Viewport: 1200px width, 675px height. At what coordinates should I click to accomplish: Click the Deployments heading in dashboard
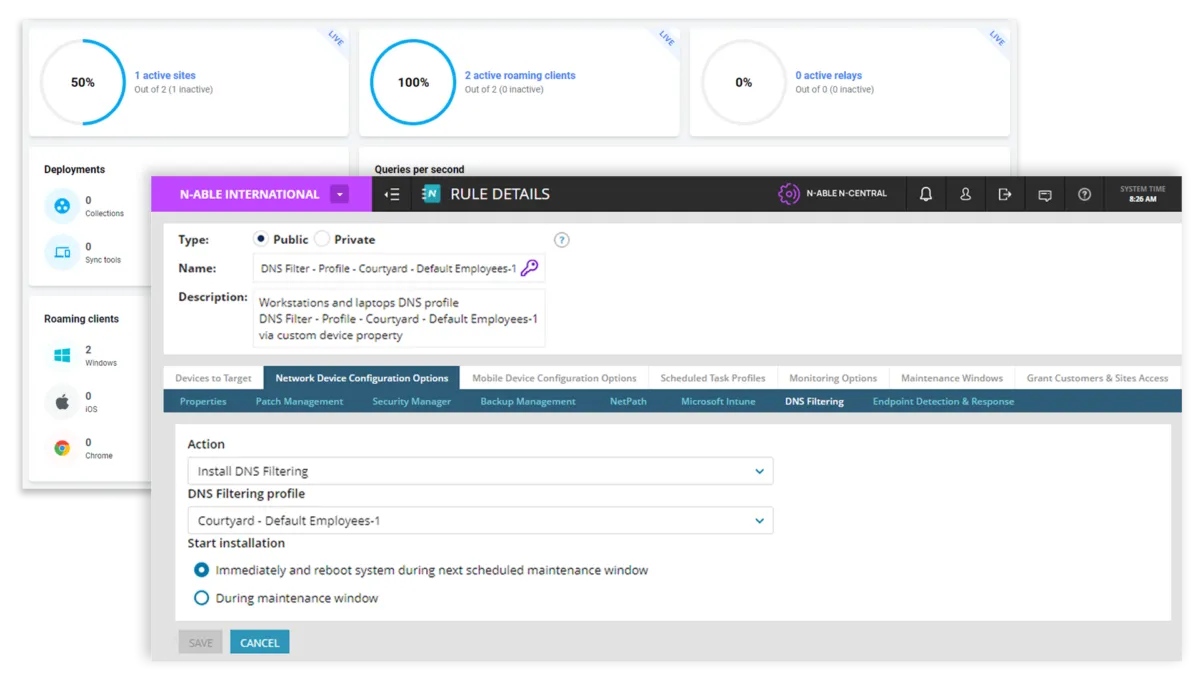click(x=74, y=169)
